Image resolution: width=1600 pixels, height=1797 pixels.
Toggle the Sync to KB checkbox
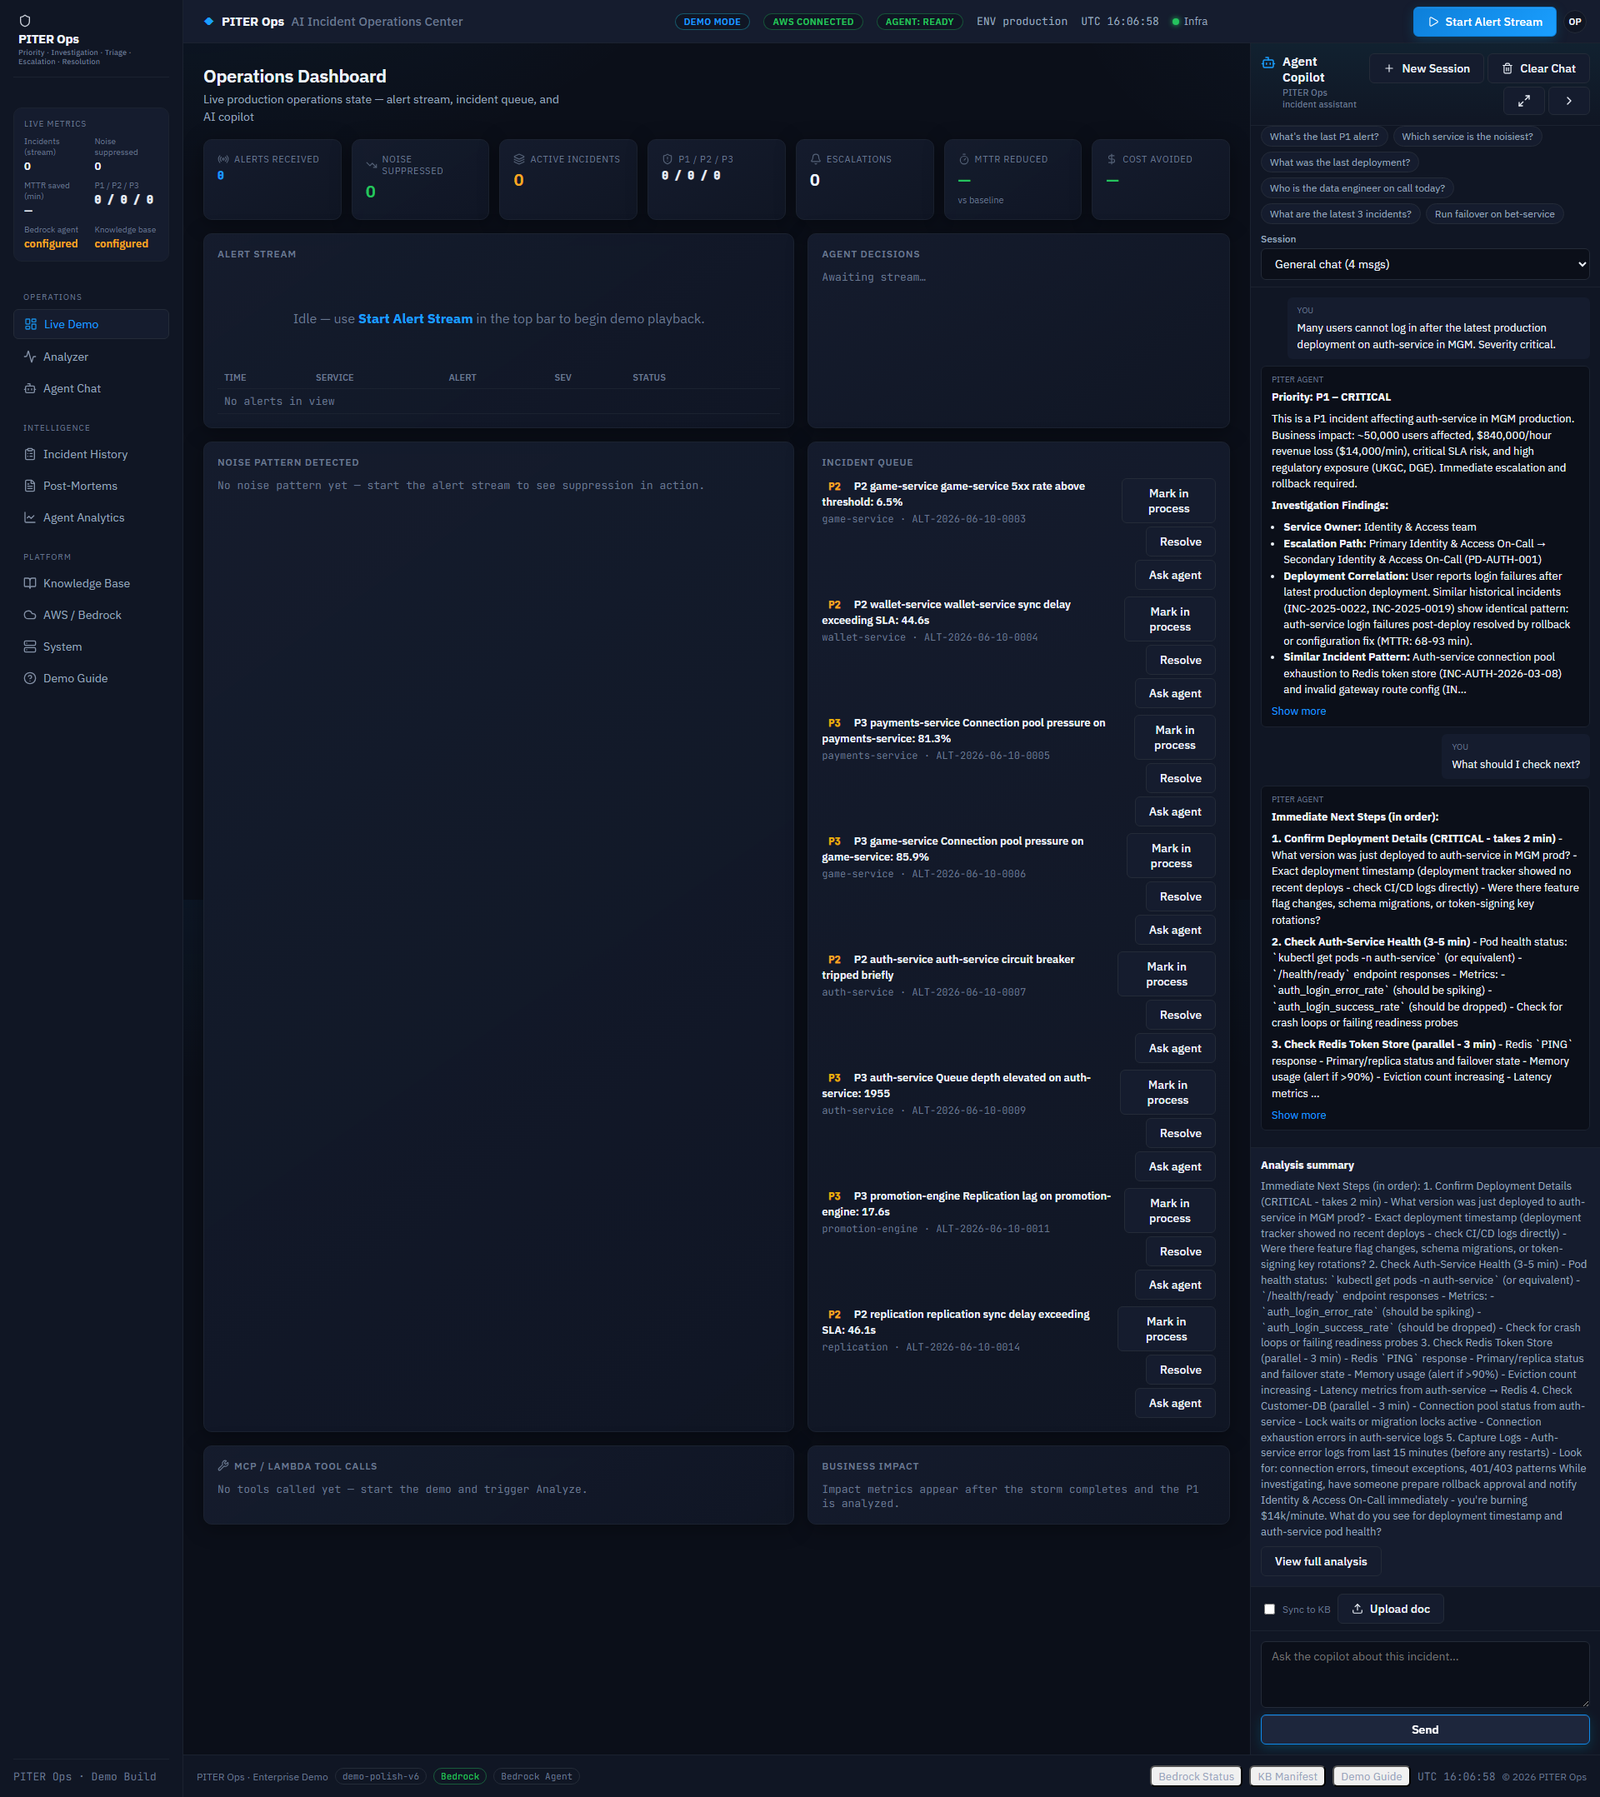coord(1269,1609)
